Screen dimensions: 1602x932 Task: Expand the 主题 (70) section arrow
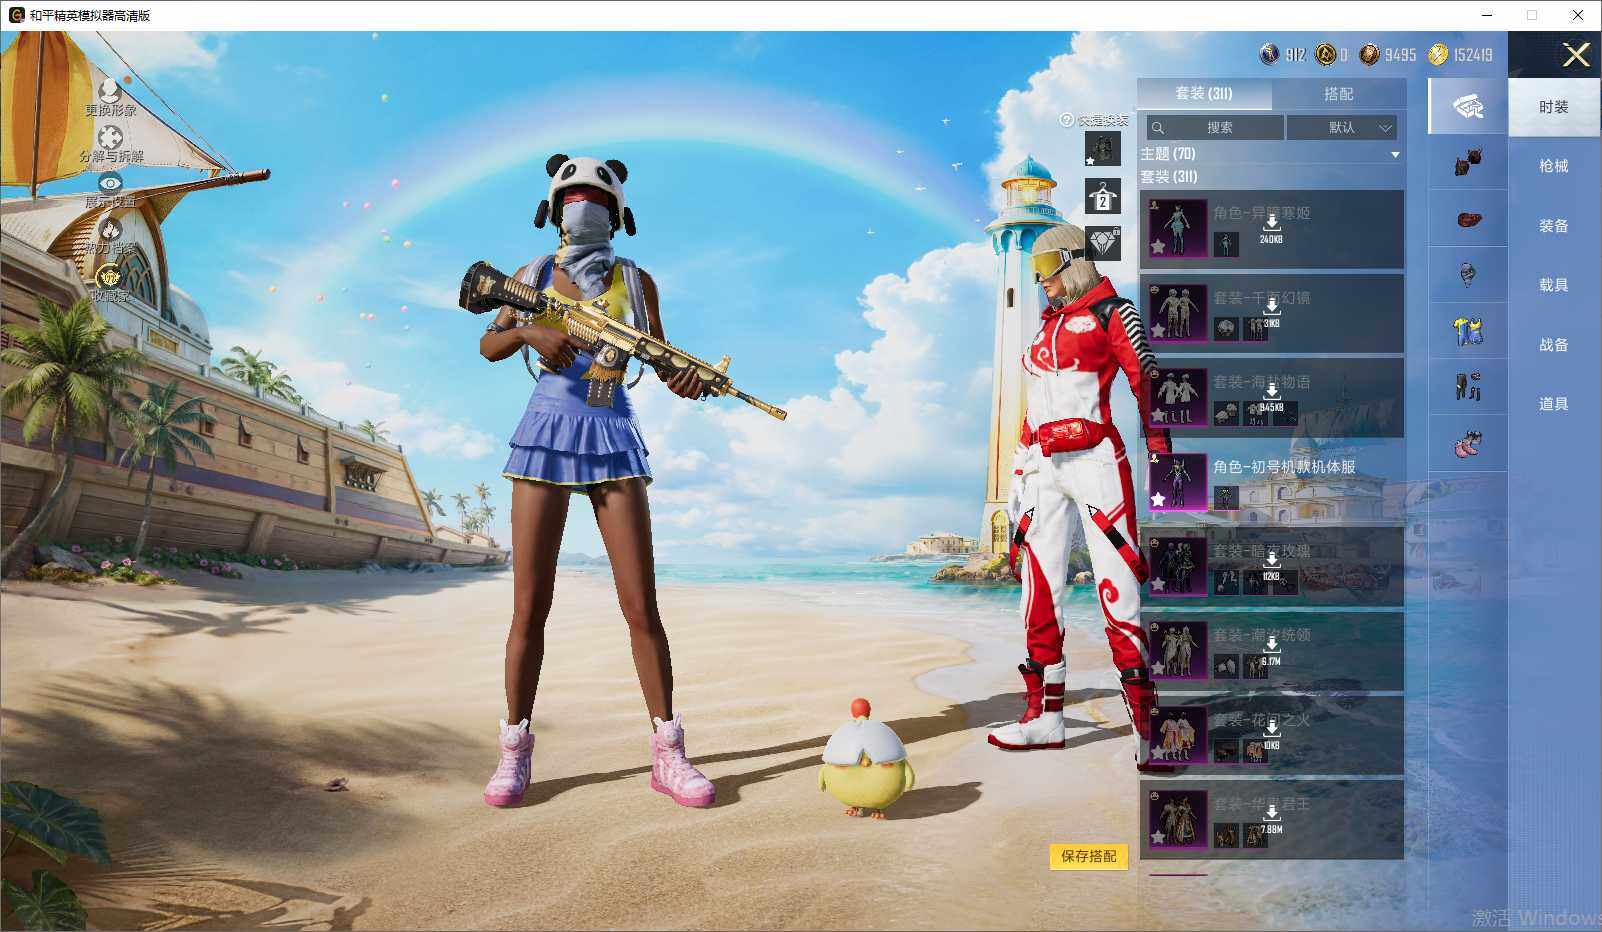click(1395, 155)
